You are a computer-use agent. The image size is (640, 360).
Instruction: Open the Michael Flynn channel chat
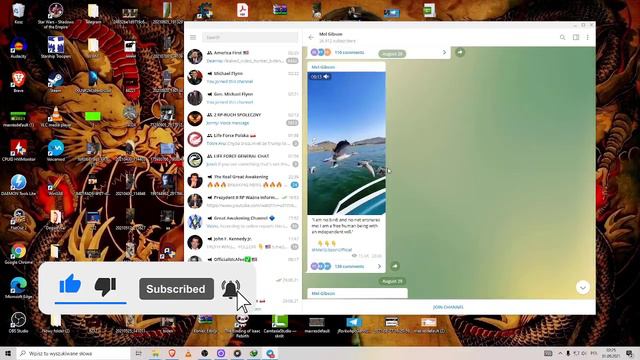pos(243,77)
